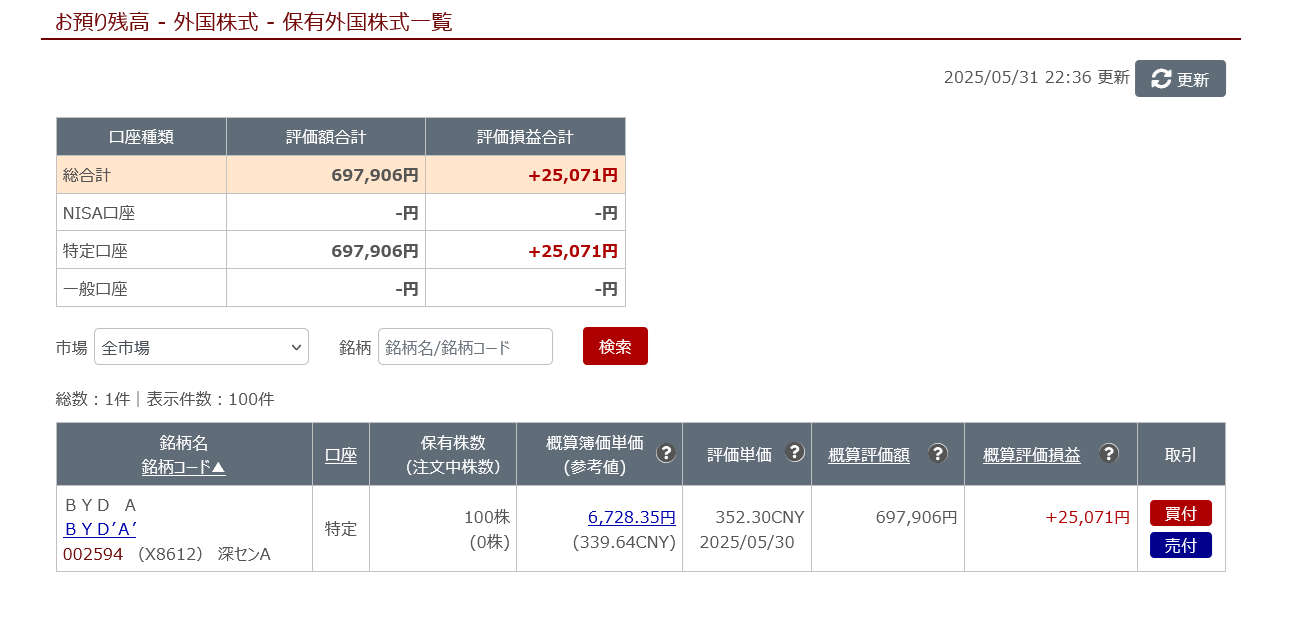Open help icon beside 概算簿価単価
This screenshot has width=1302, height=630.
tap(665, 453)
